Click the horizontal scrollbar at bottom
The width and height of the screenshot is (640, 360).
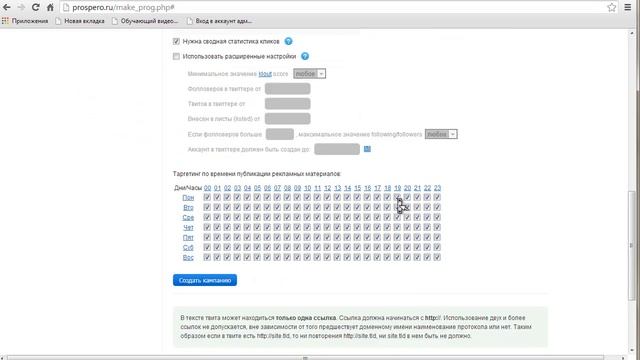coord(305,358)
